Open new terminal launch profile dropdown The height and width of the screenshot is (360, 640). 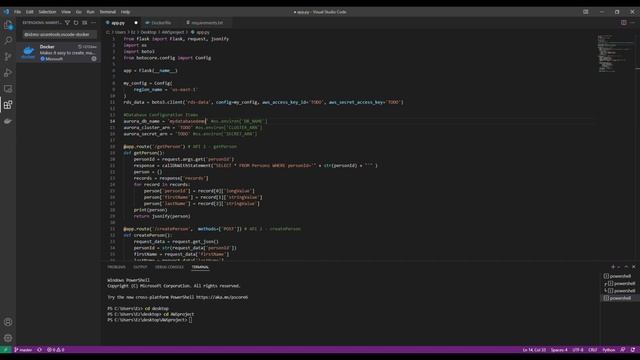point(619,267)
